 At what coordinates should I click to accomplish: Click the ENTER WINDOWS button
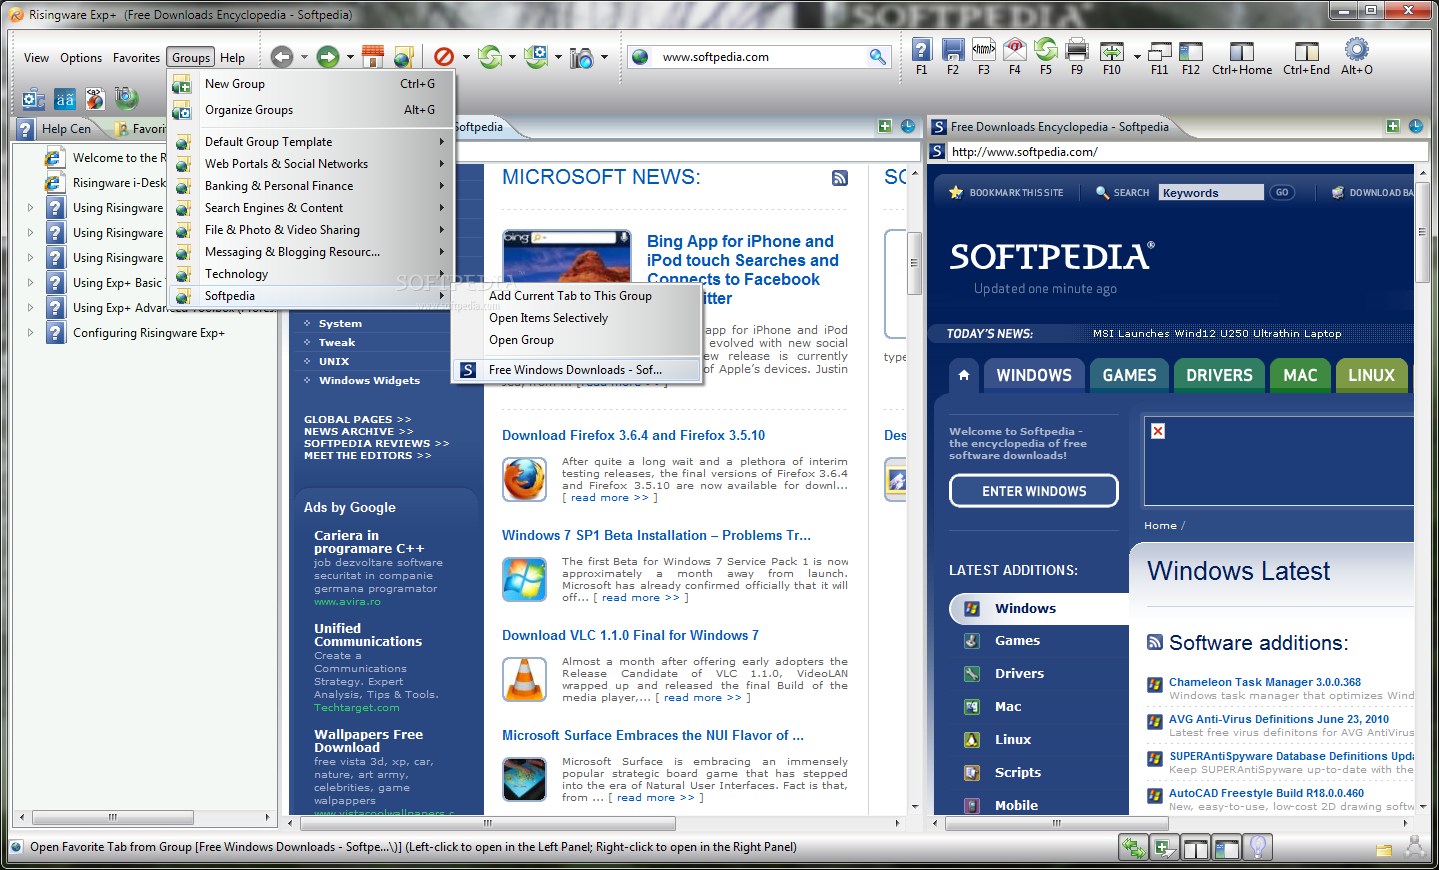pyautogui.click(x=1034, y=491)
